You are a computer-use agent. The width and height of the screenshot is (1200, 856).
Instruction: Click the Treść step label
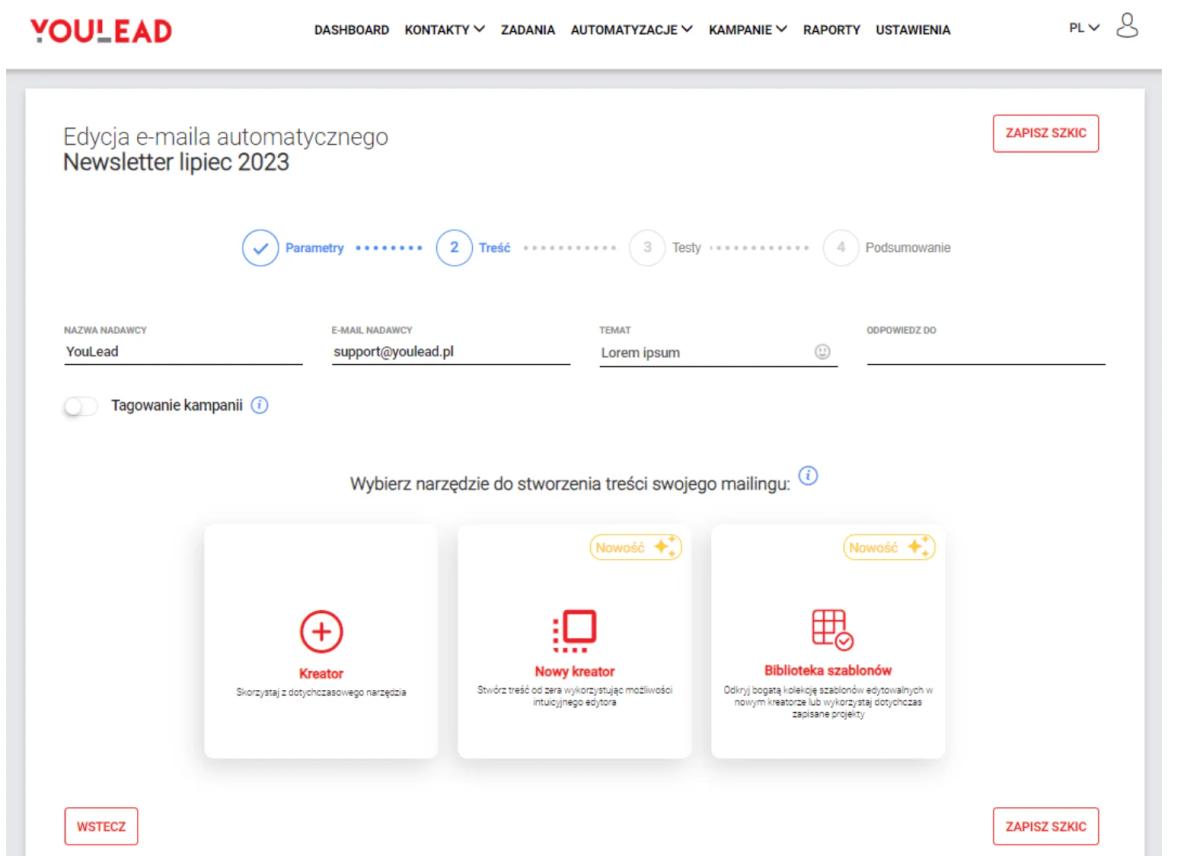click(496, 247)
